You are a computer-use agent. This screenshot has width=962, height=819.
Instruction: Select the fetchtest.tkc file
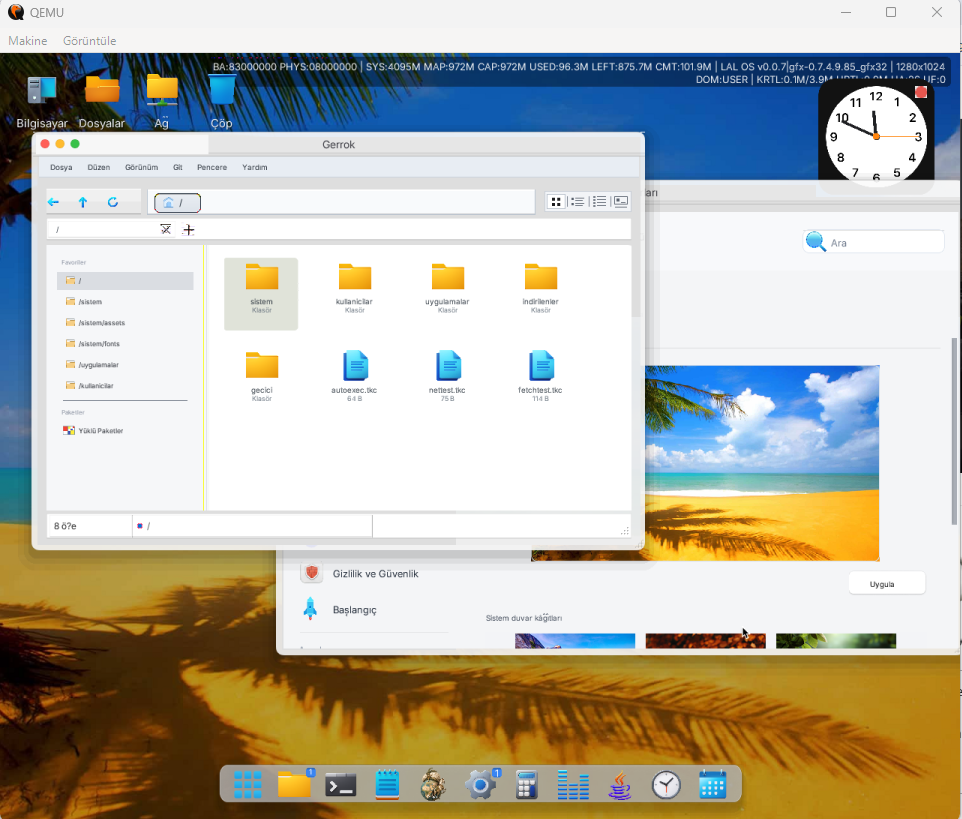coord(541,366)
